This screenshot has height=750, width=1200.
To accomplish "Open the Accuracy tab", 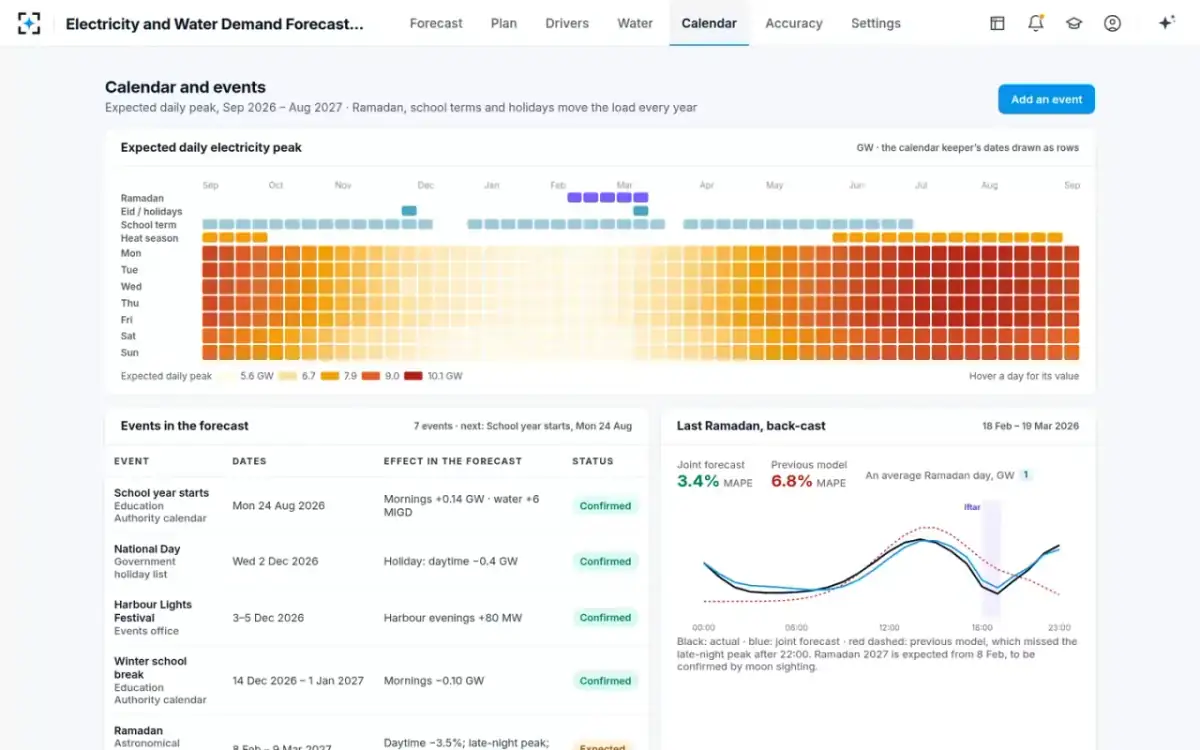I will (794, 23).
